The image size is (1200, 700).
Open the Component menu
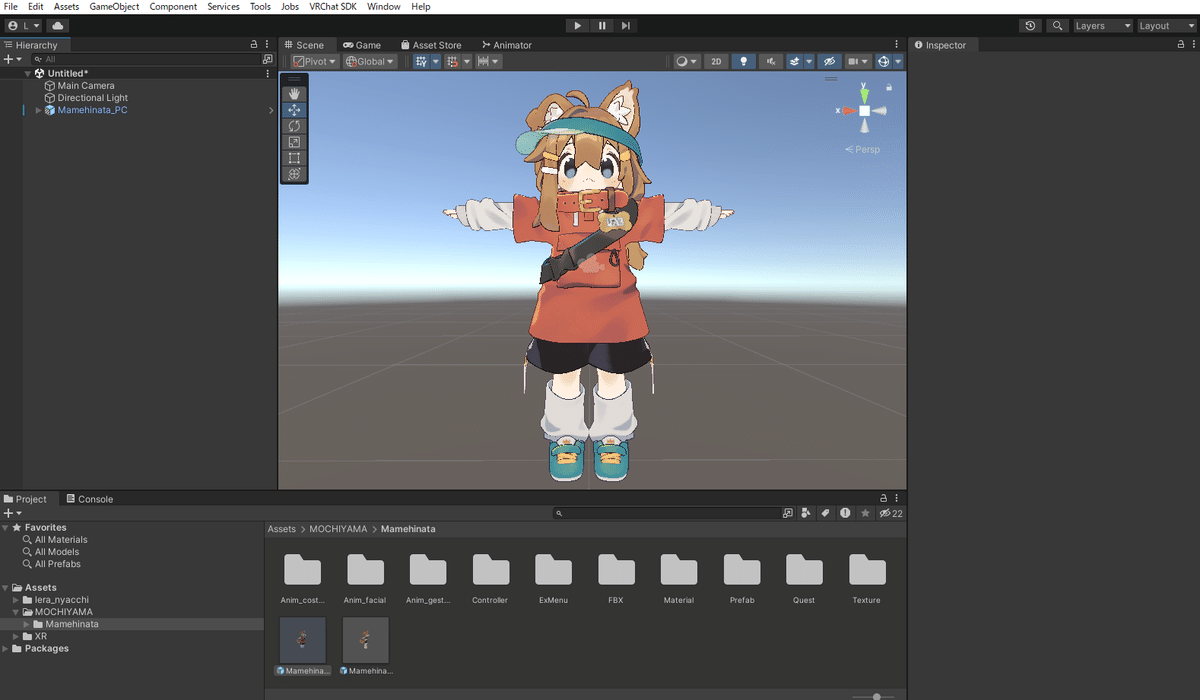pos(173,7)
